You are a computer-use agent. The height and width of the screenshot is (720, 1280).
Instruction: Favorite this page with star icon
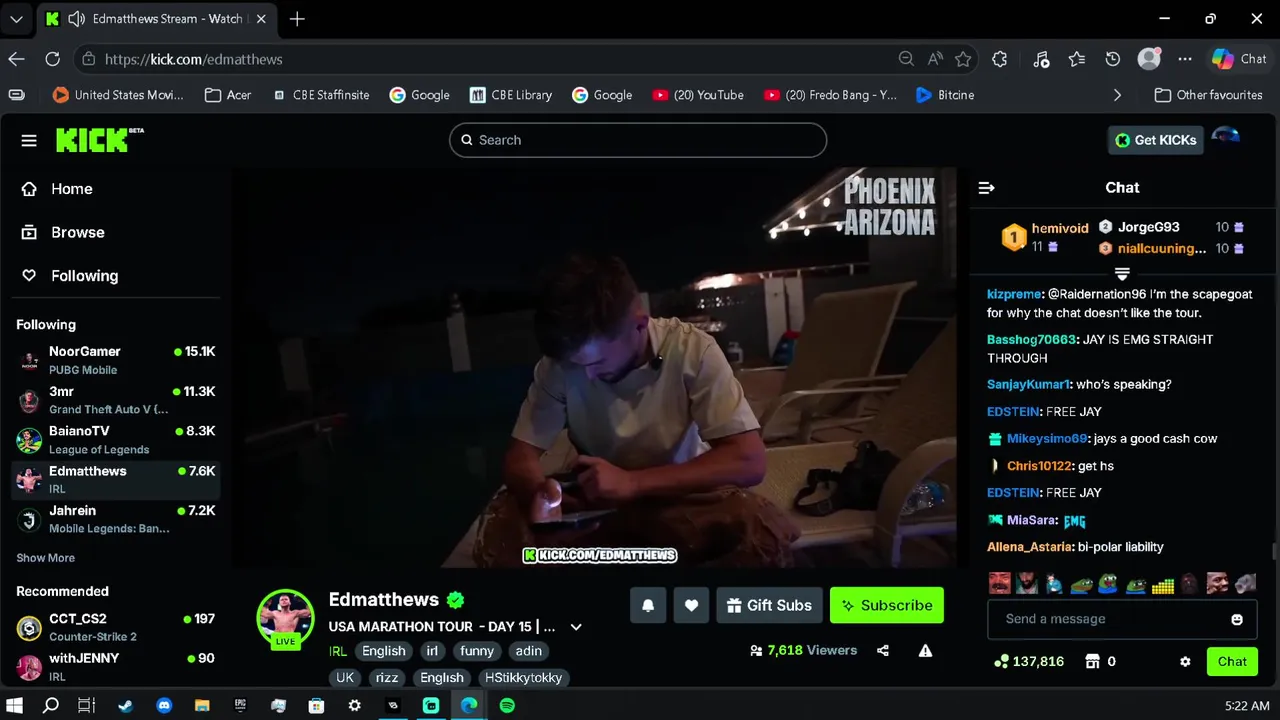(x=963, y=59)
